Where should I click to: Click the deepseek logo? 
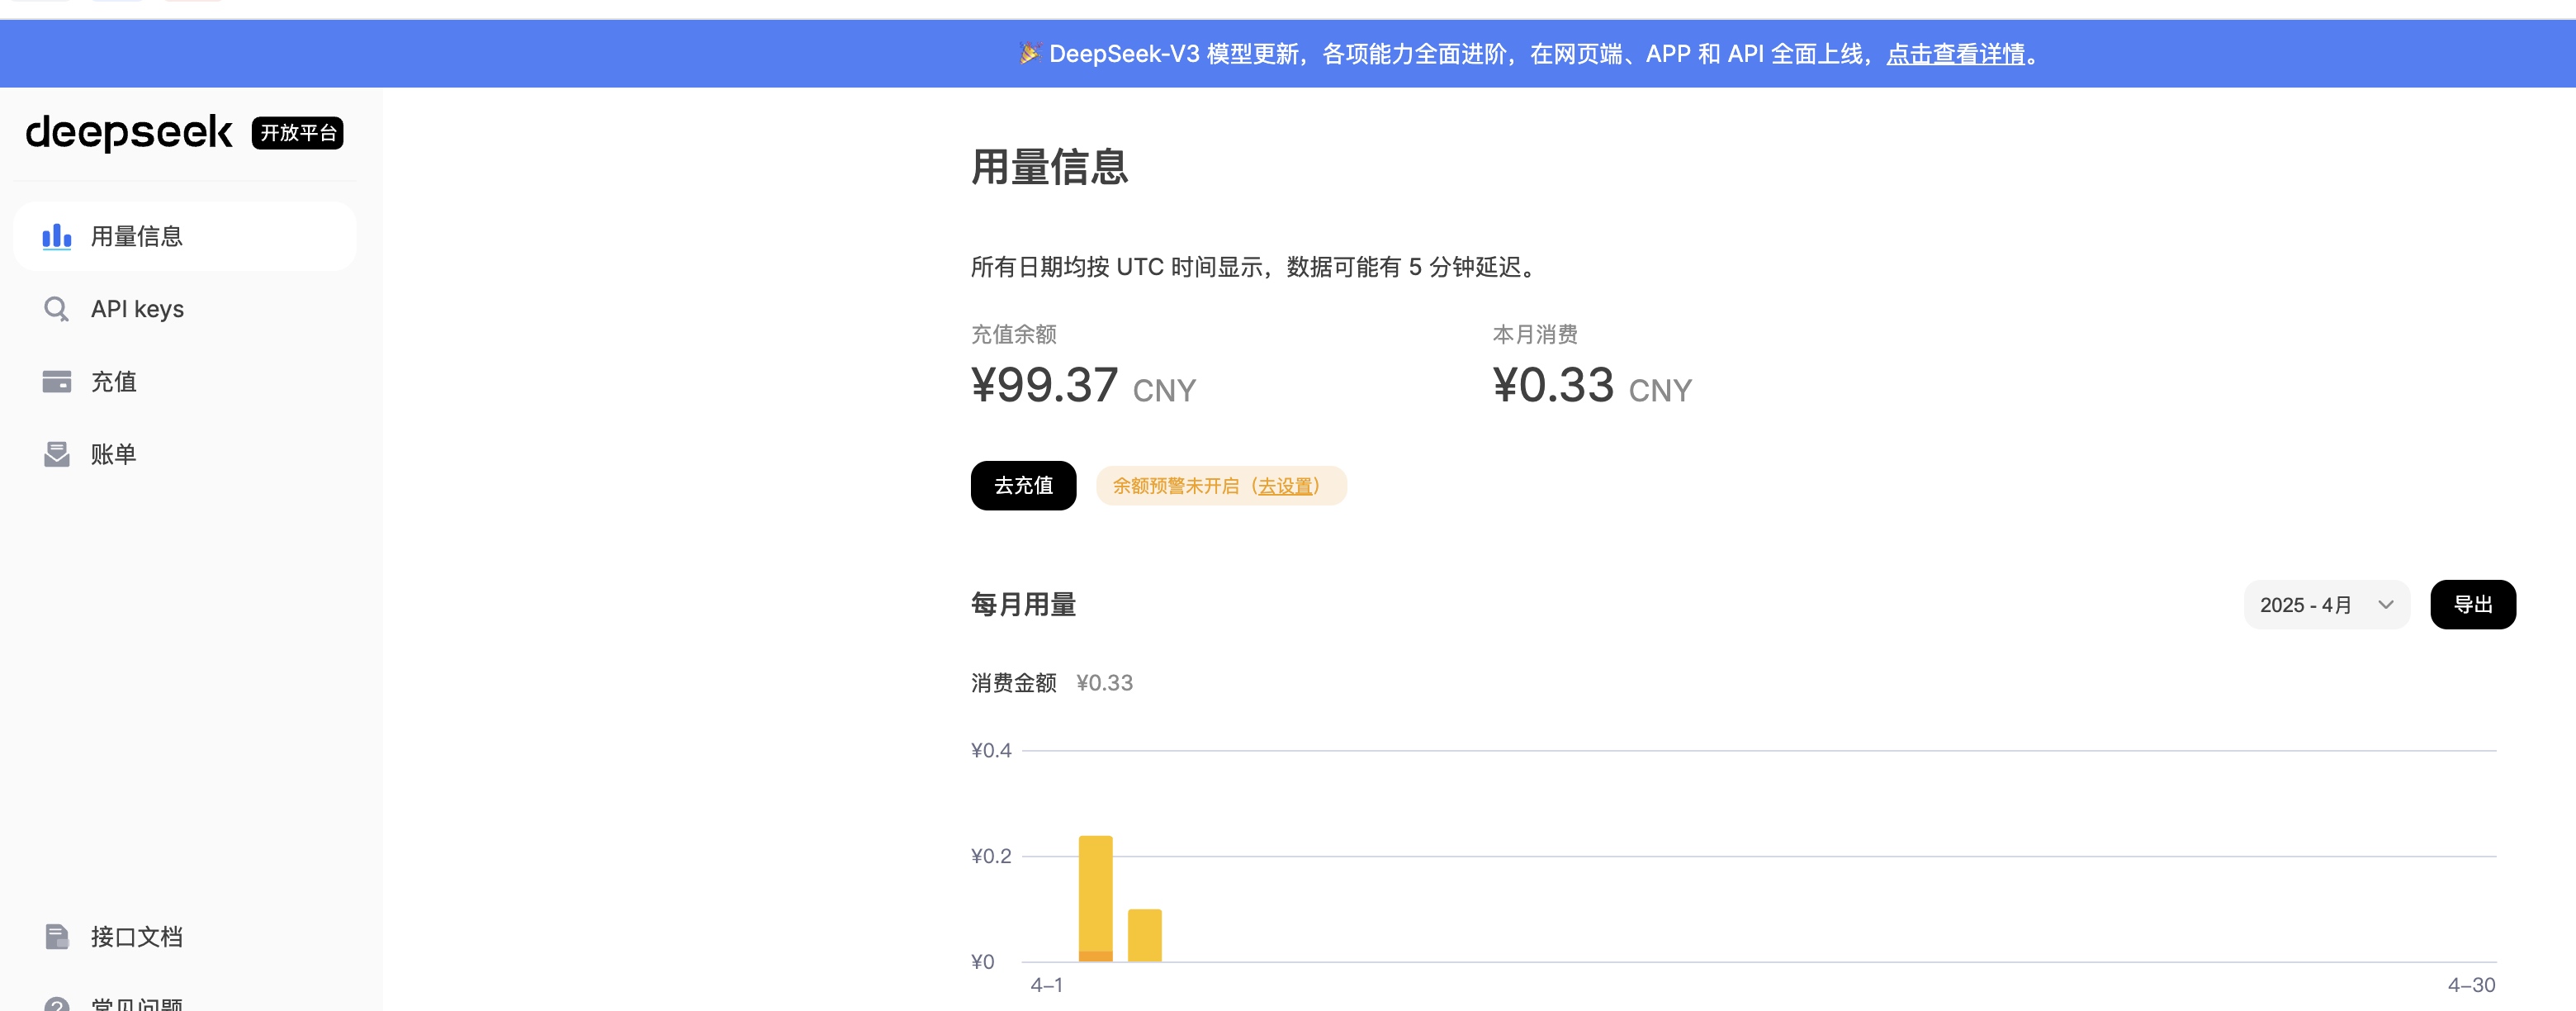[129, 133]
